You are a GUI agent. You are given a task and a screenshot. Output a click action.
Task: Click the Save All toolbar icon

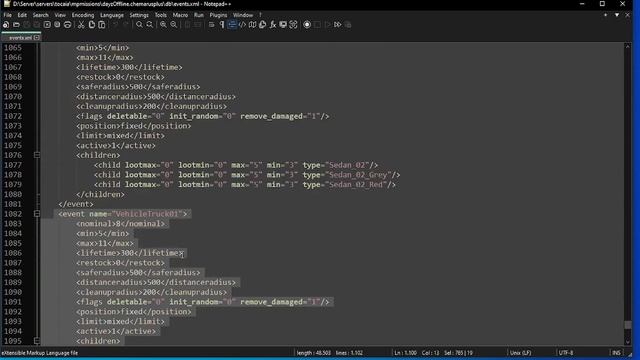pyautogui.click(x=37, y=25)
